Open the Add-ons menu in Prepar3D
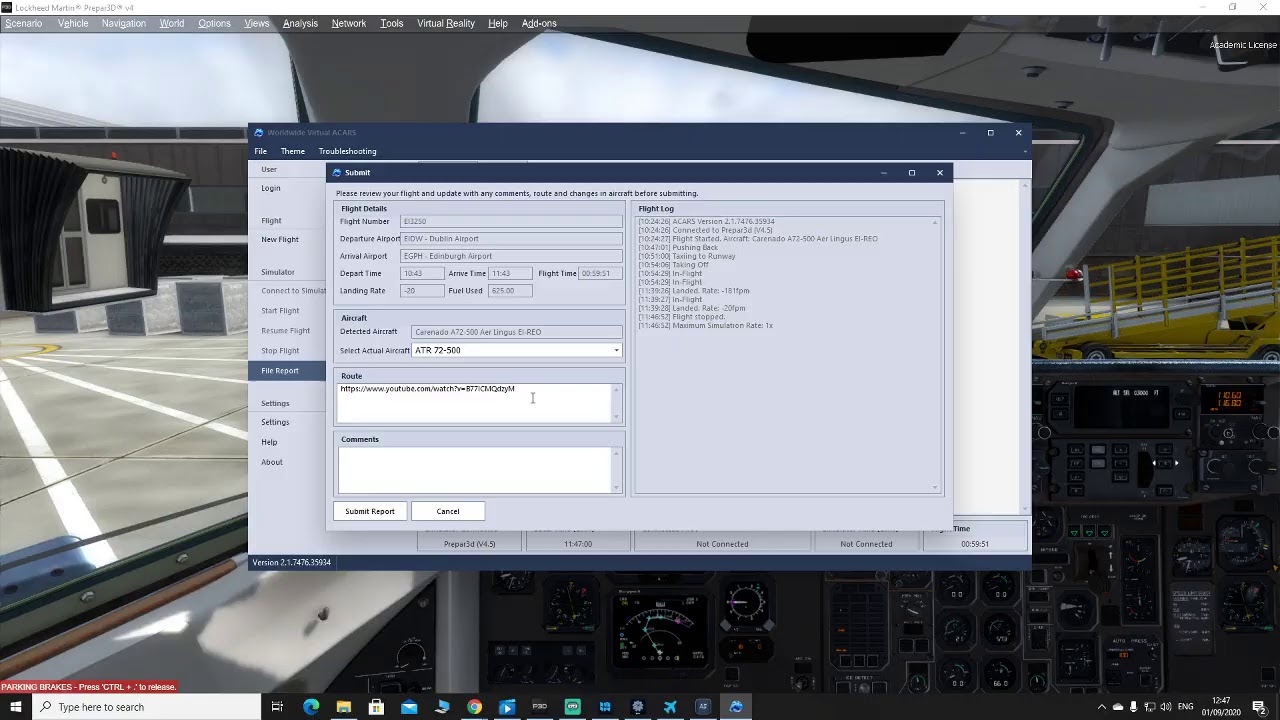 pos(539,23)
